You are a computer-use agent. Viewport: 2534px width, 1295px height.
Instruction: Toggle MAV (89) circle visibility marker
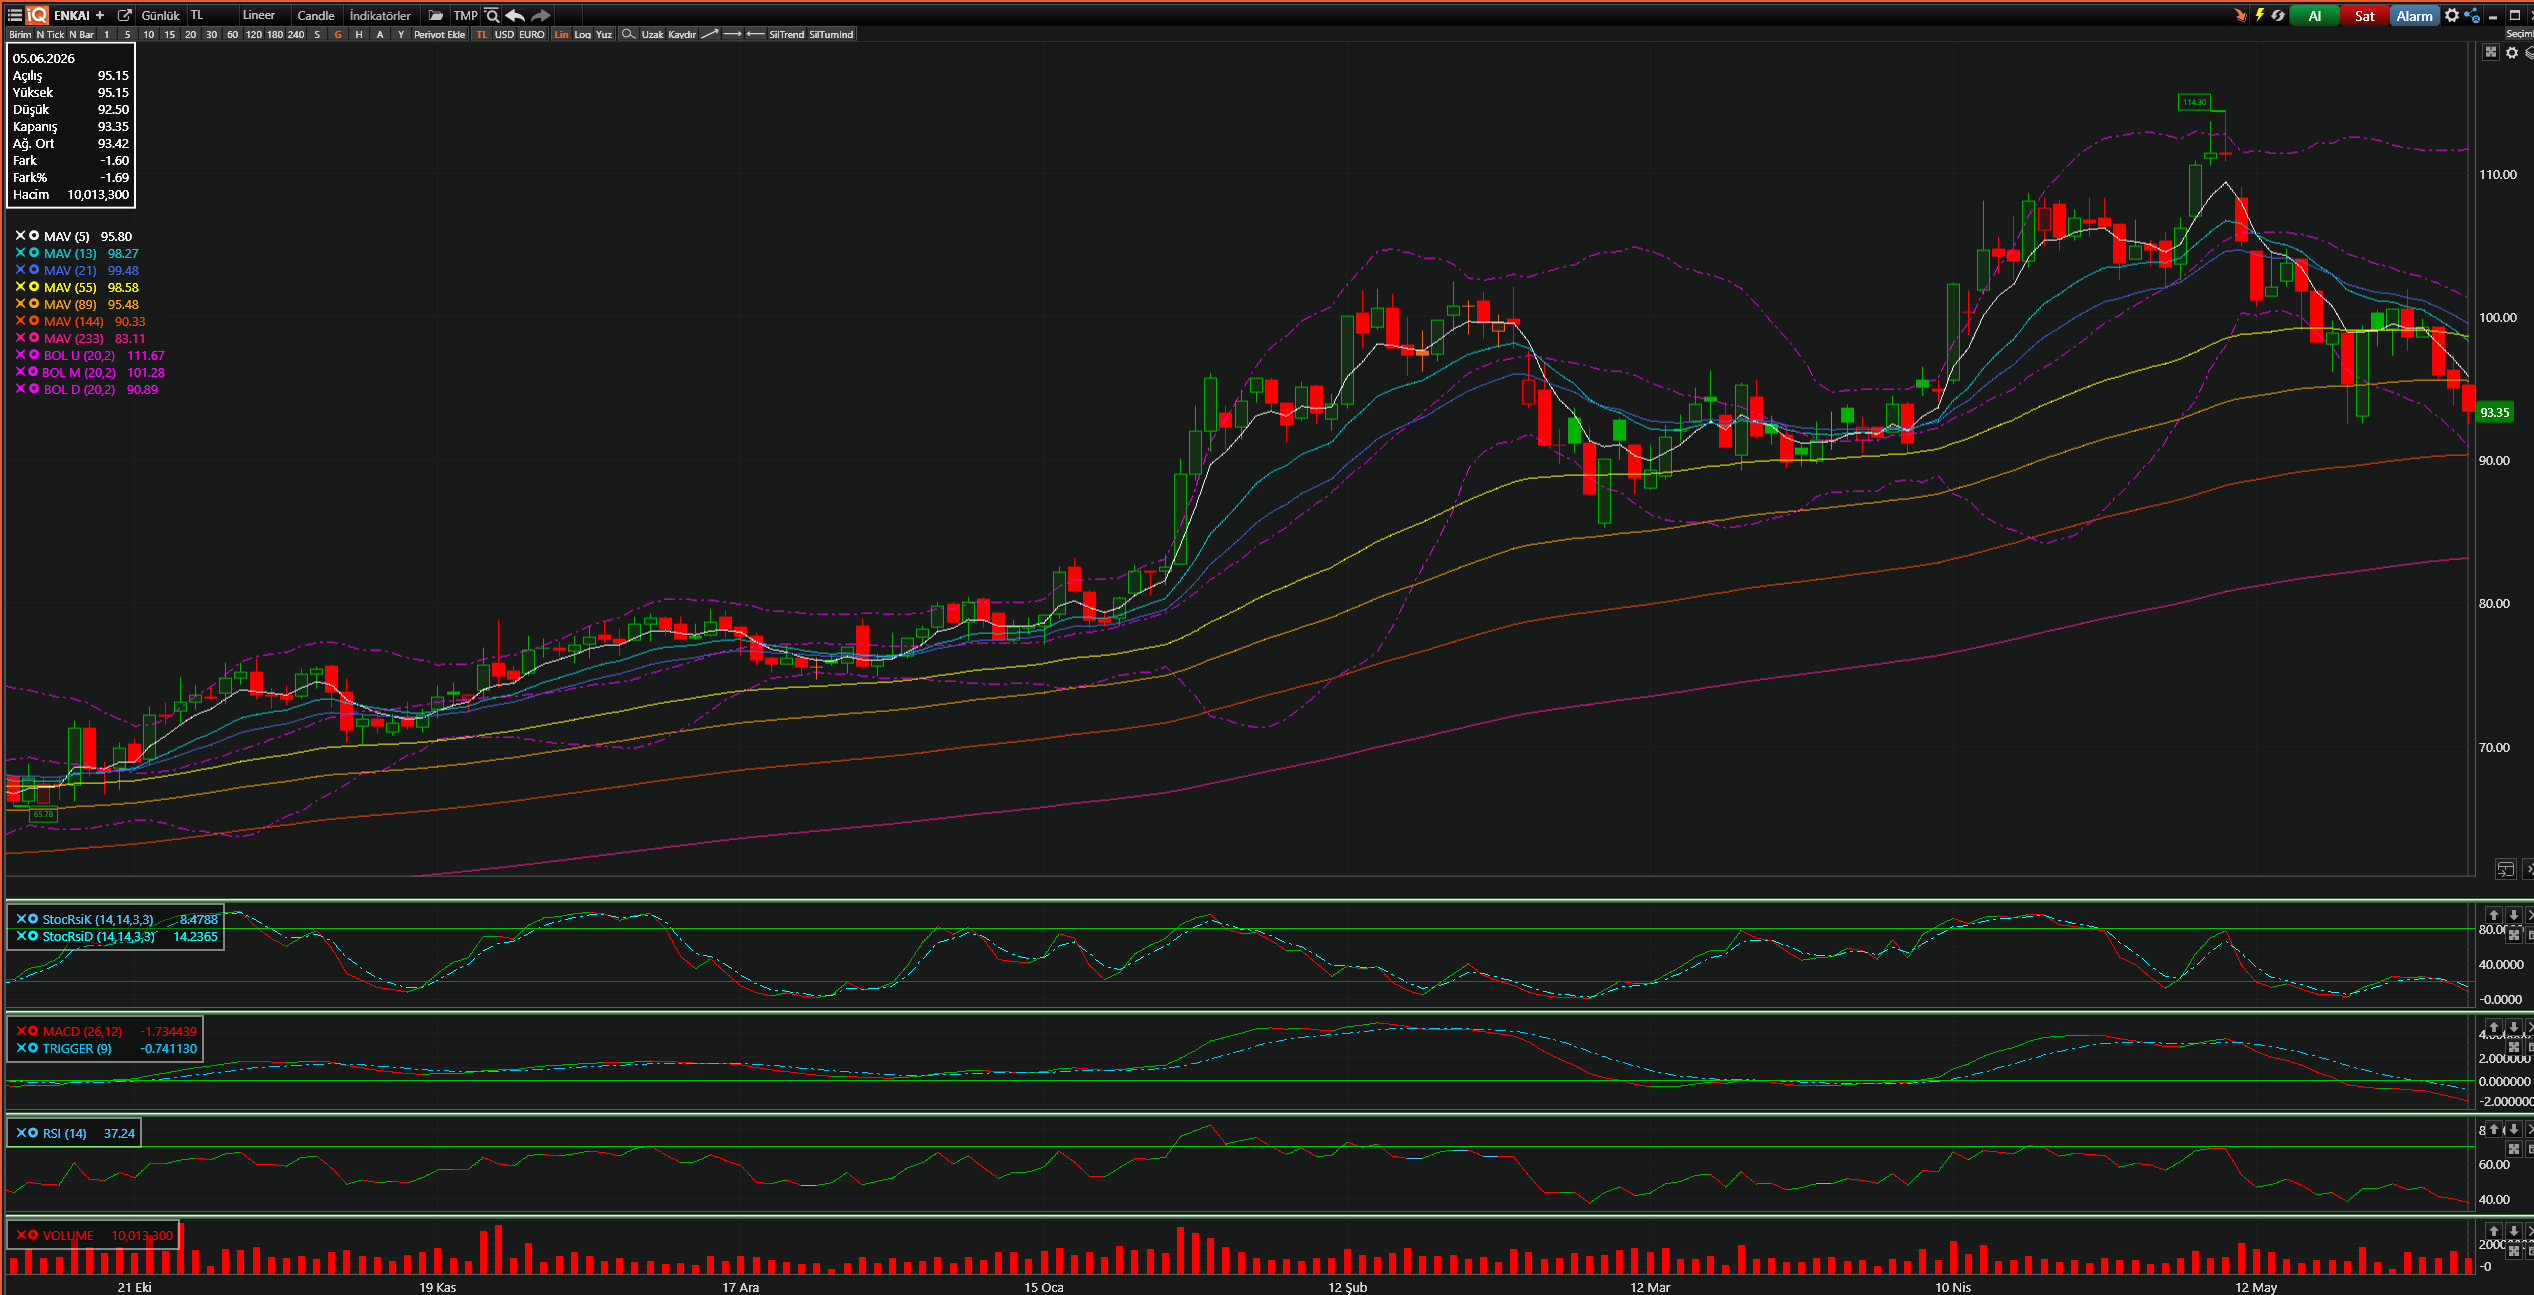point(34,304)
